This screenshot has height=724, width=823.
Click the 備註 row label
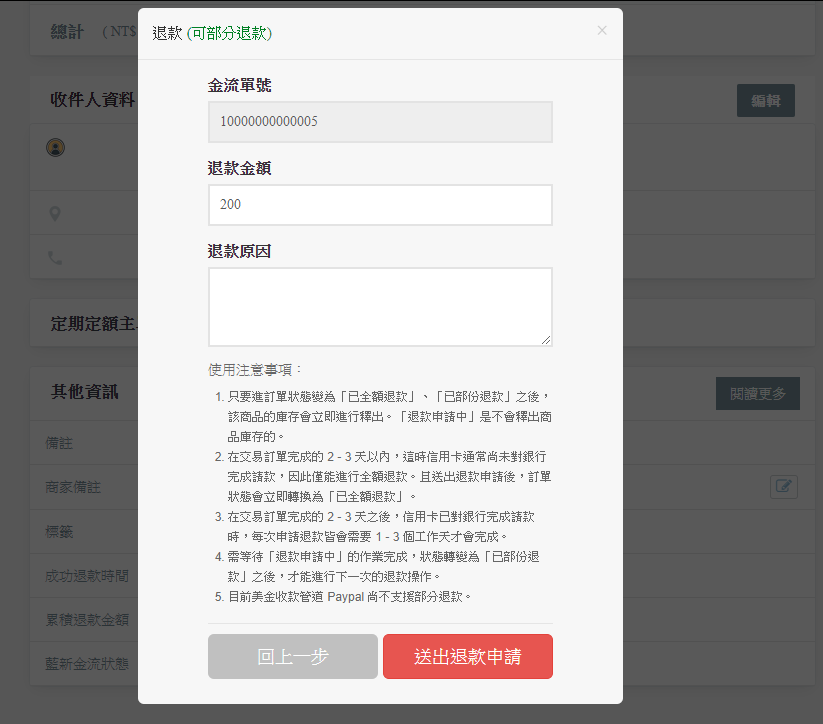tap(59, 443)
